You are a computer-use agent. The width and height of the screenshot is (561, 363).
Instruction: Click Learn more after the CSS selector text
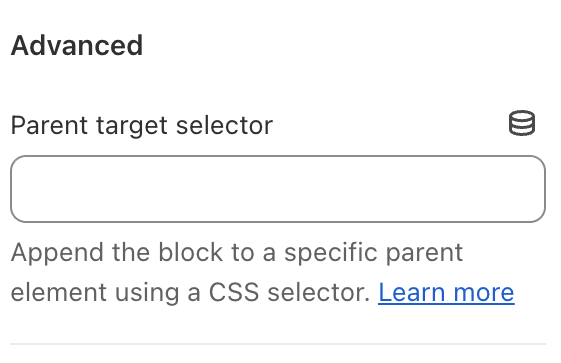[x=446, y=293]
